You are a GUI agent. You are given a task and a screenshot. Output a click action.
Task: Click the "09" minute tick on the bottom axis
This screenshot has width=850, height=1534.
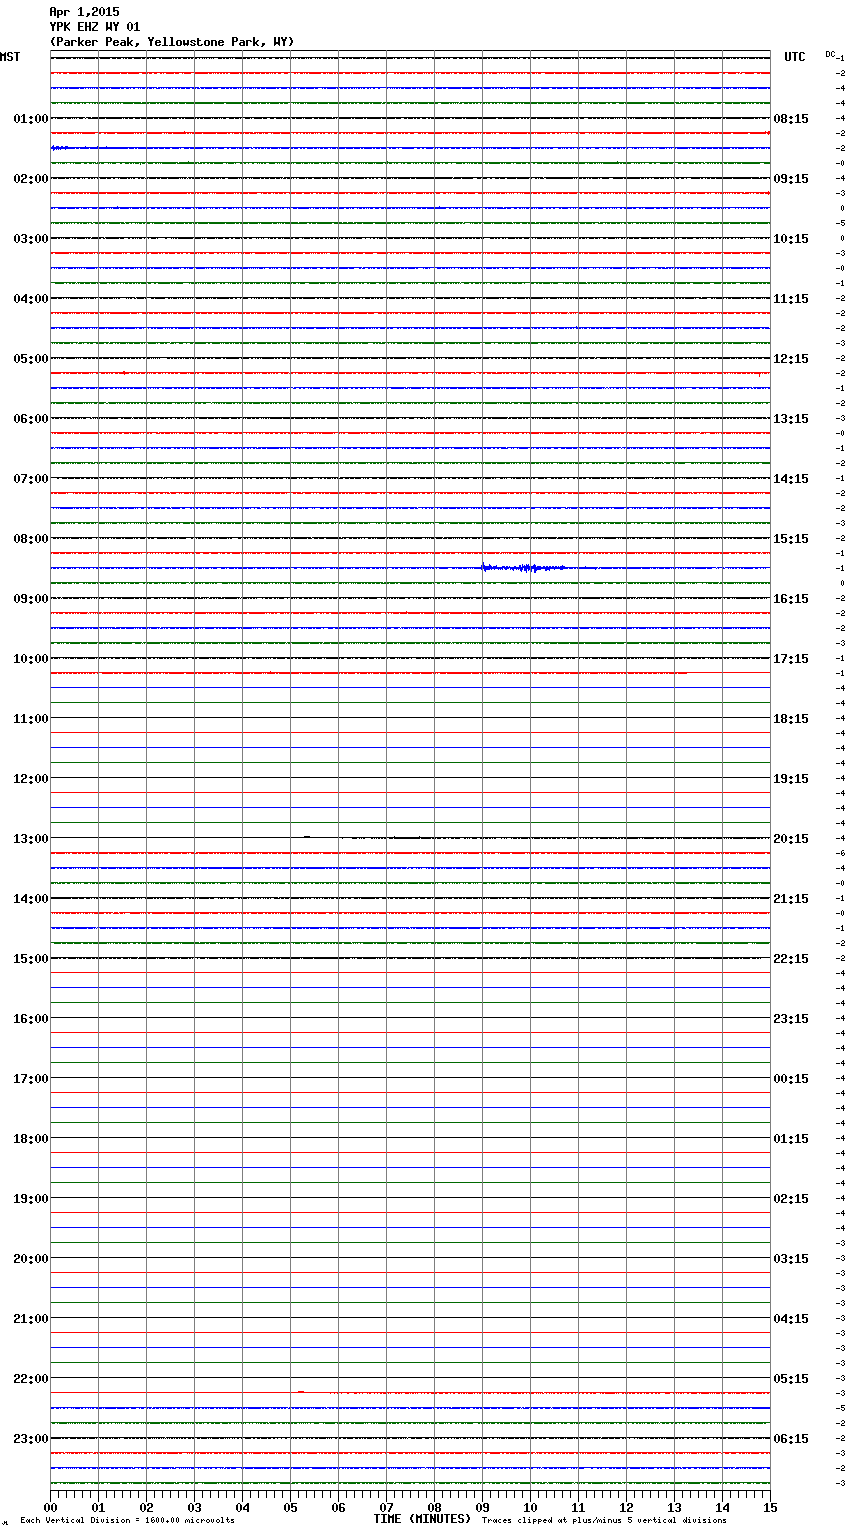click(483, 1507)
